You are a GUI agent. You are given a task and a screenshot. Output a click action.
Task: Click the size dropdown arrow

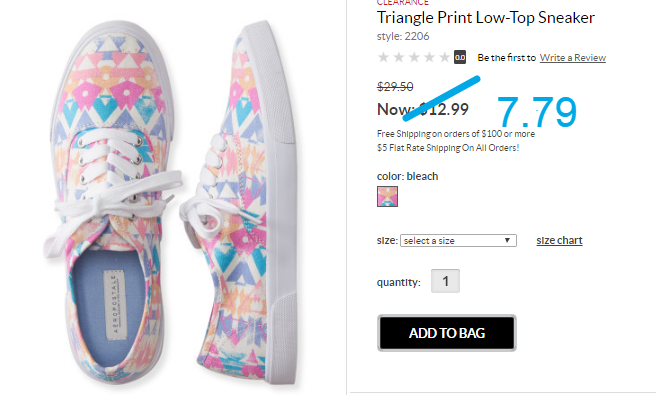pyautogui.click(x=507, y=241)
